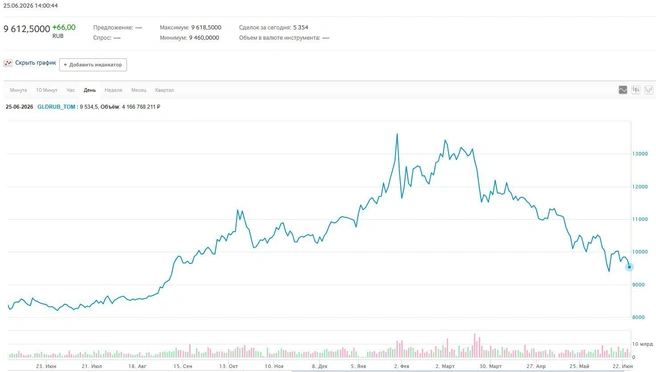Click the 5. Янв date axis label

click(358, 366)
